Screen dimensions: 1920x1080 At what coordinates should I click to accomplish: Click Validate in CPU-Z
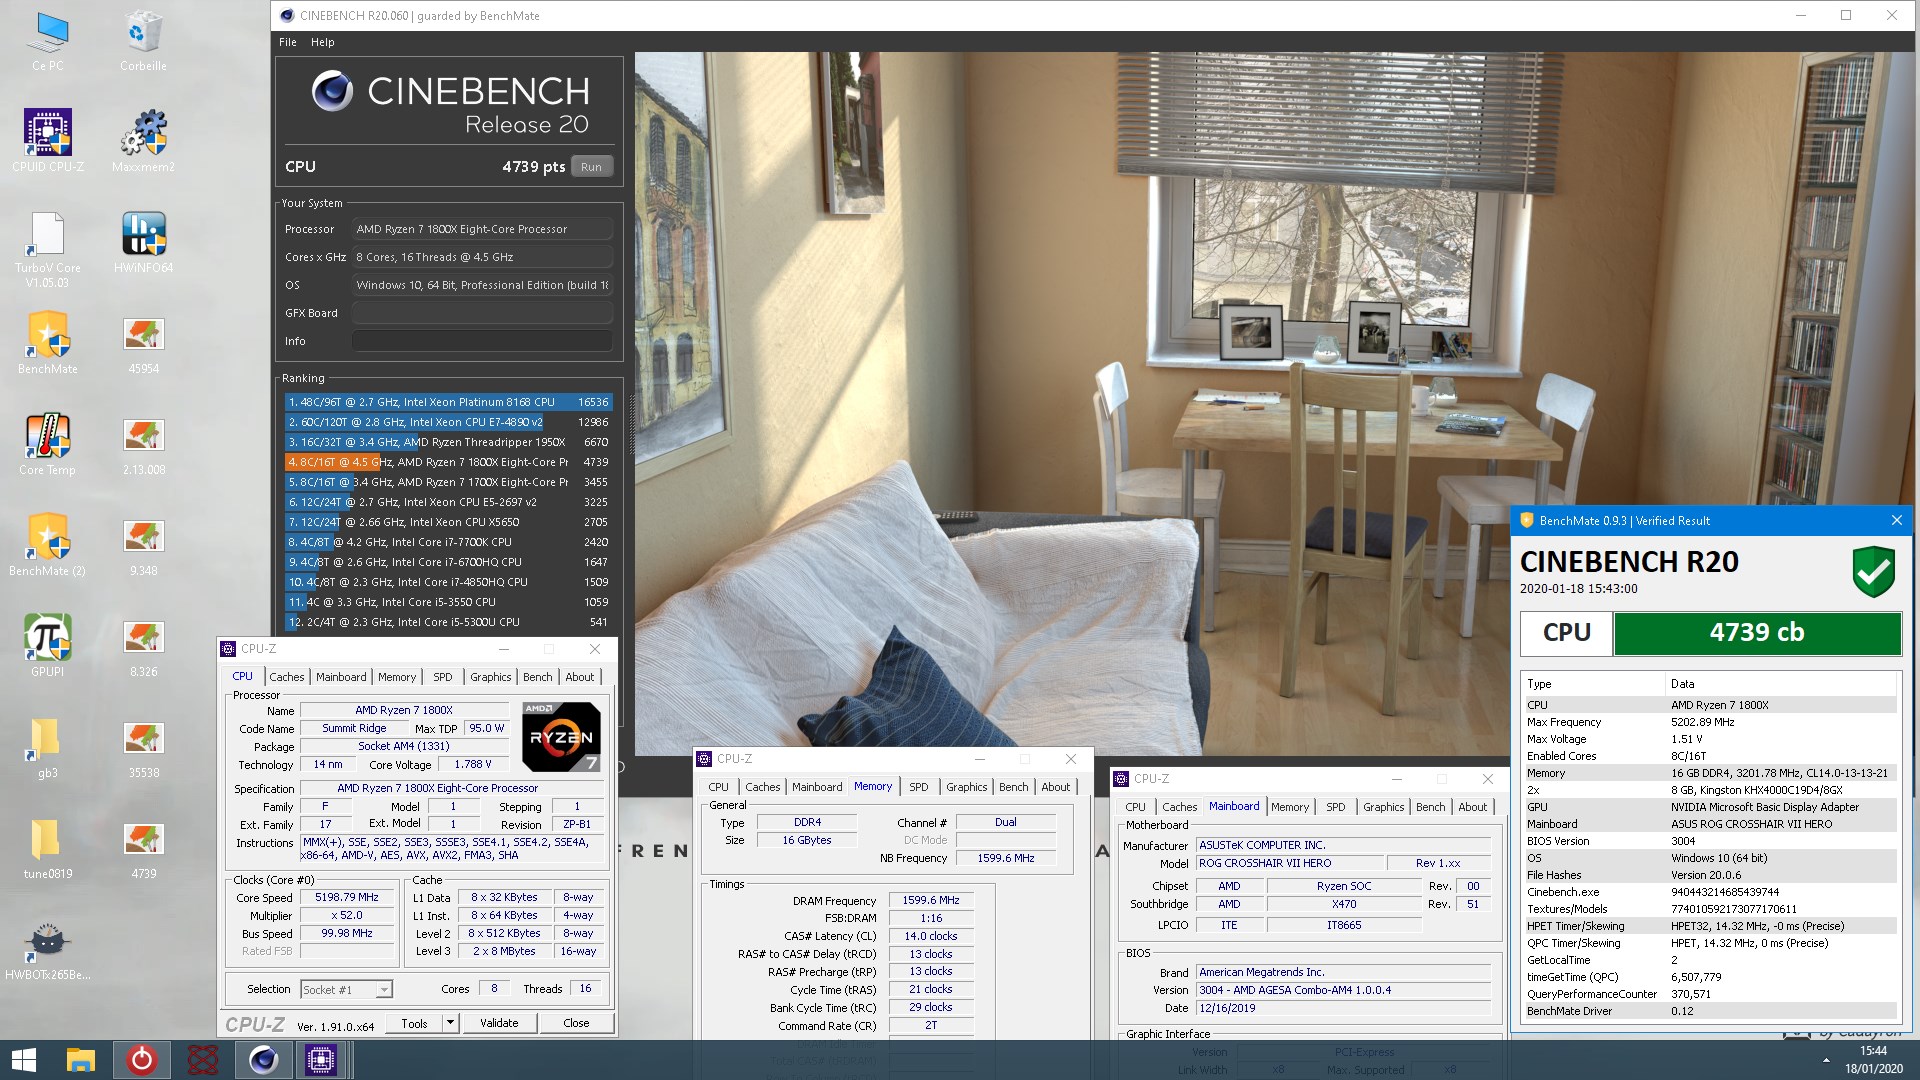click(x=499, y=1023)
